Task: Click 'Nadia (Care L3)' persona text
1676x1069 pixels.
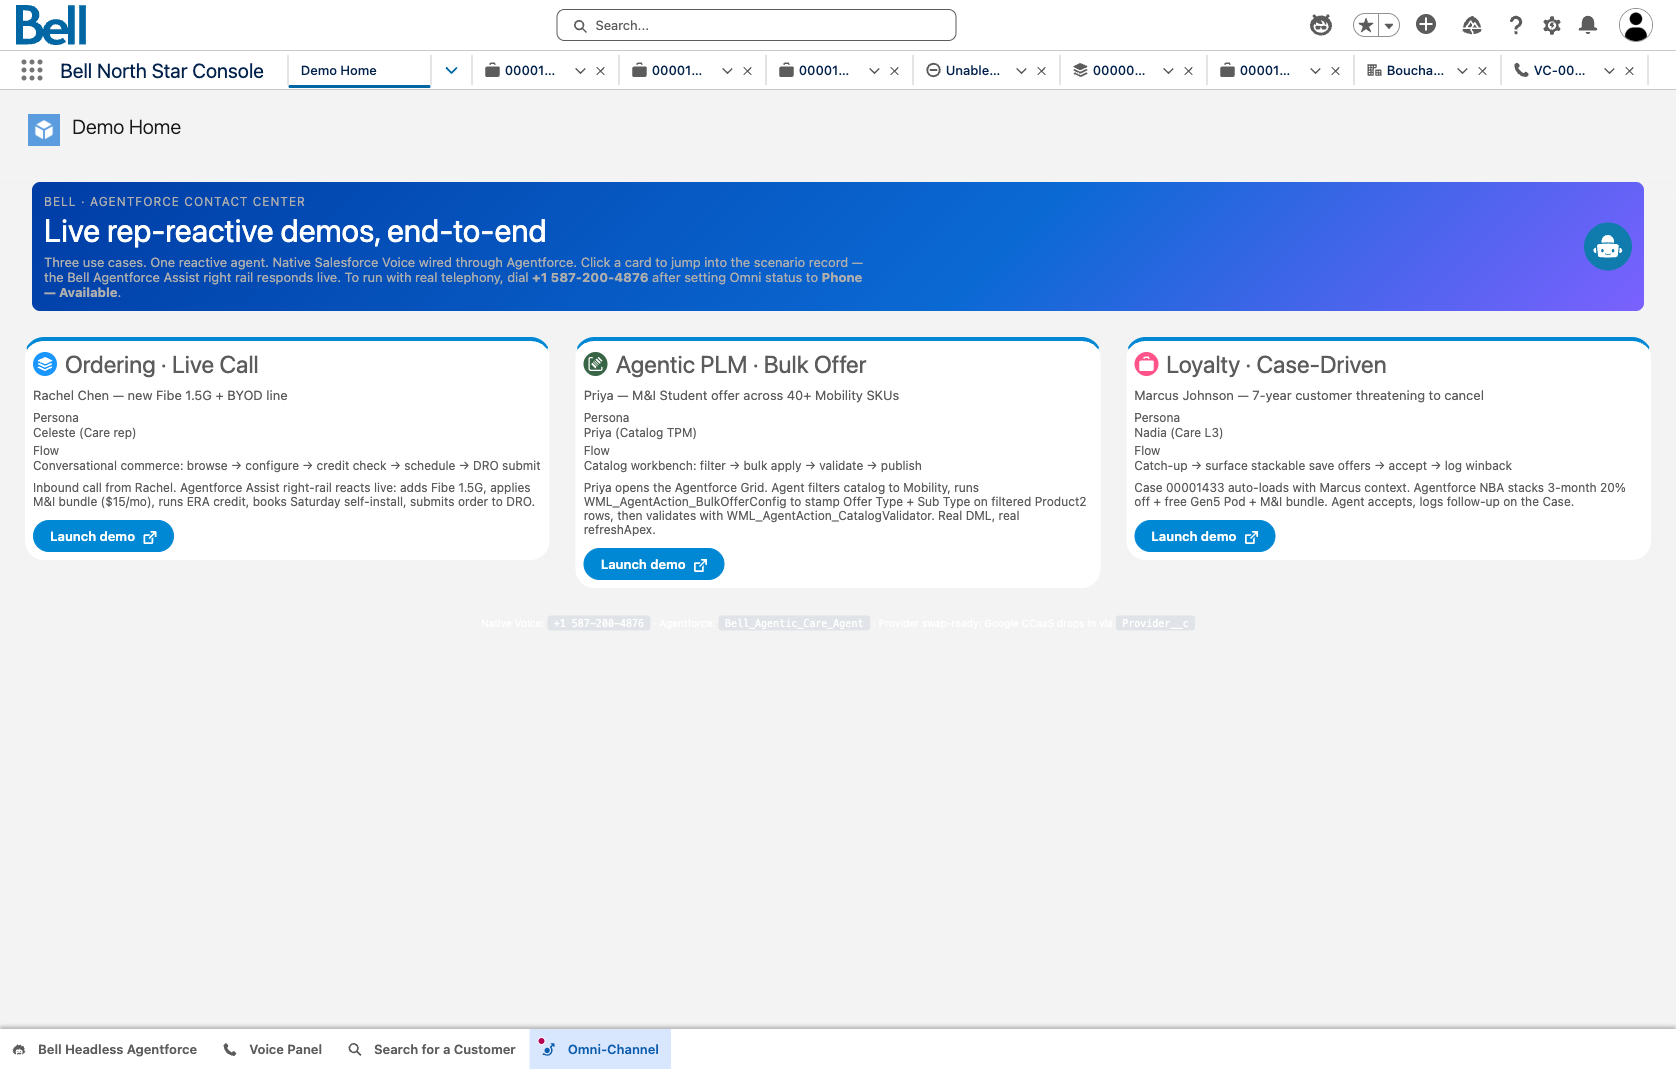Action: click(x=1178, y=433)
